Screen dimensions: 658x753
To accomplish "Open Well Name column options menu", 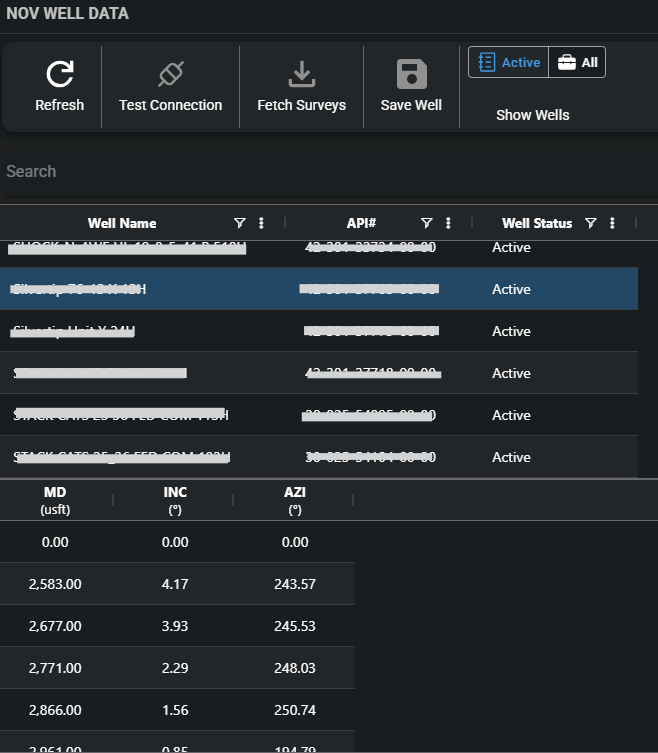I will 261,223.
